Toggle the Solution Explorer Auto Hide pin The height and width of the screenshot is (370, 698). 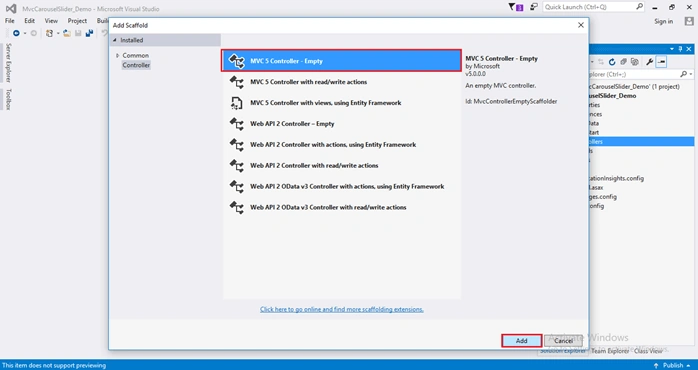pyautogui.click(x=680, y=49)
